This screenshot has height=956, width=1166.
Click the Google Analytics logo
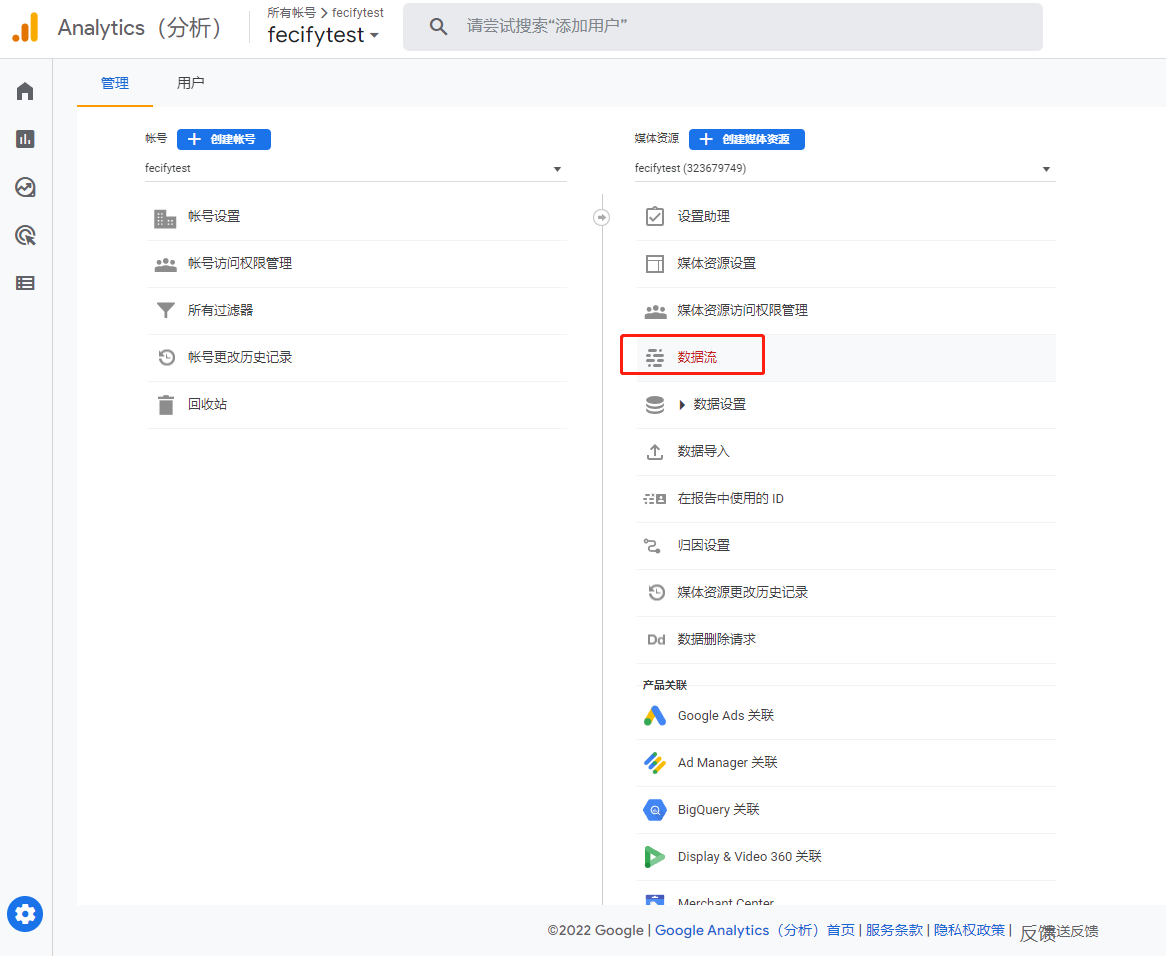(25, 28)
